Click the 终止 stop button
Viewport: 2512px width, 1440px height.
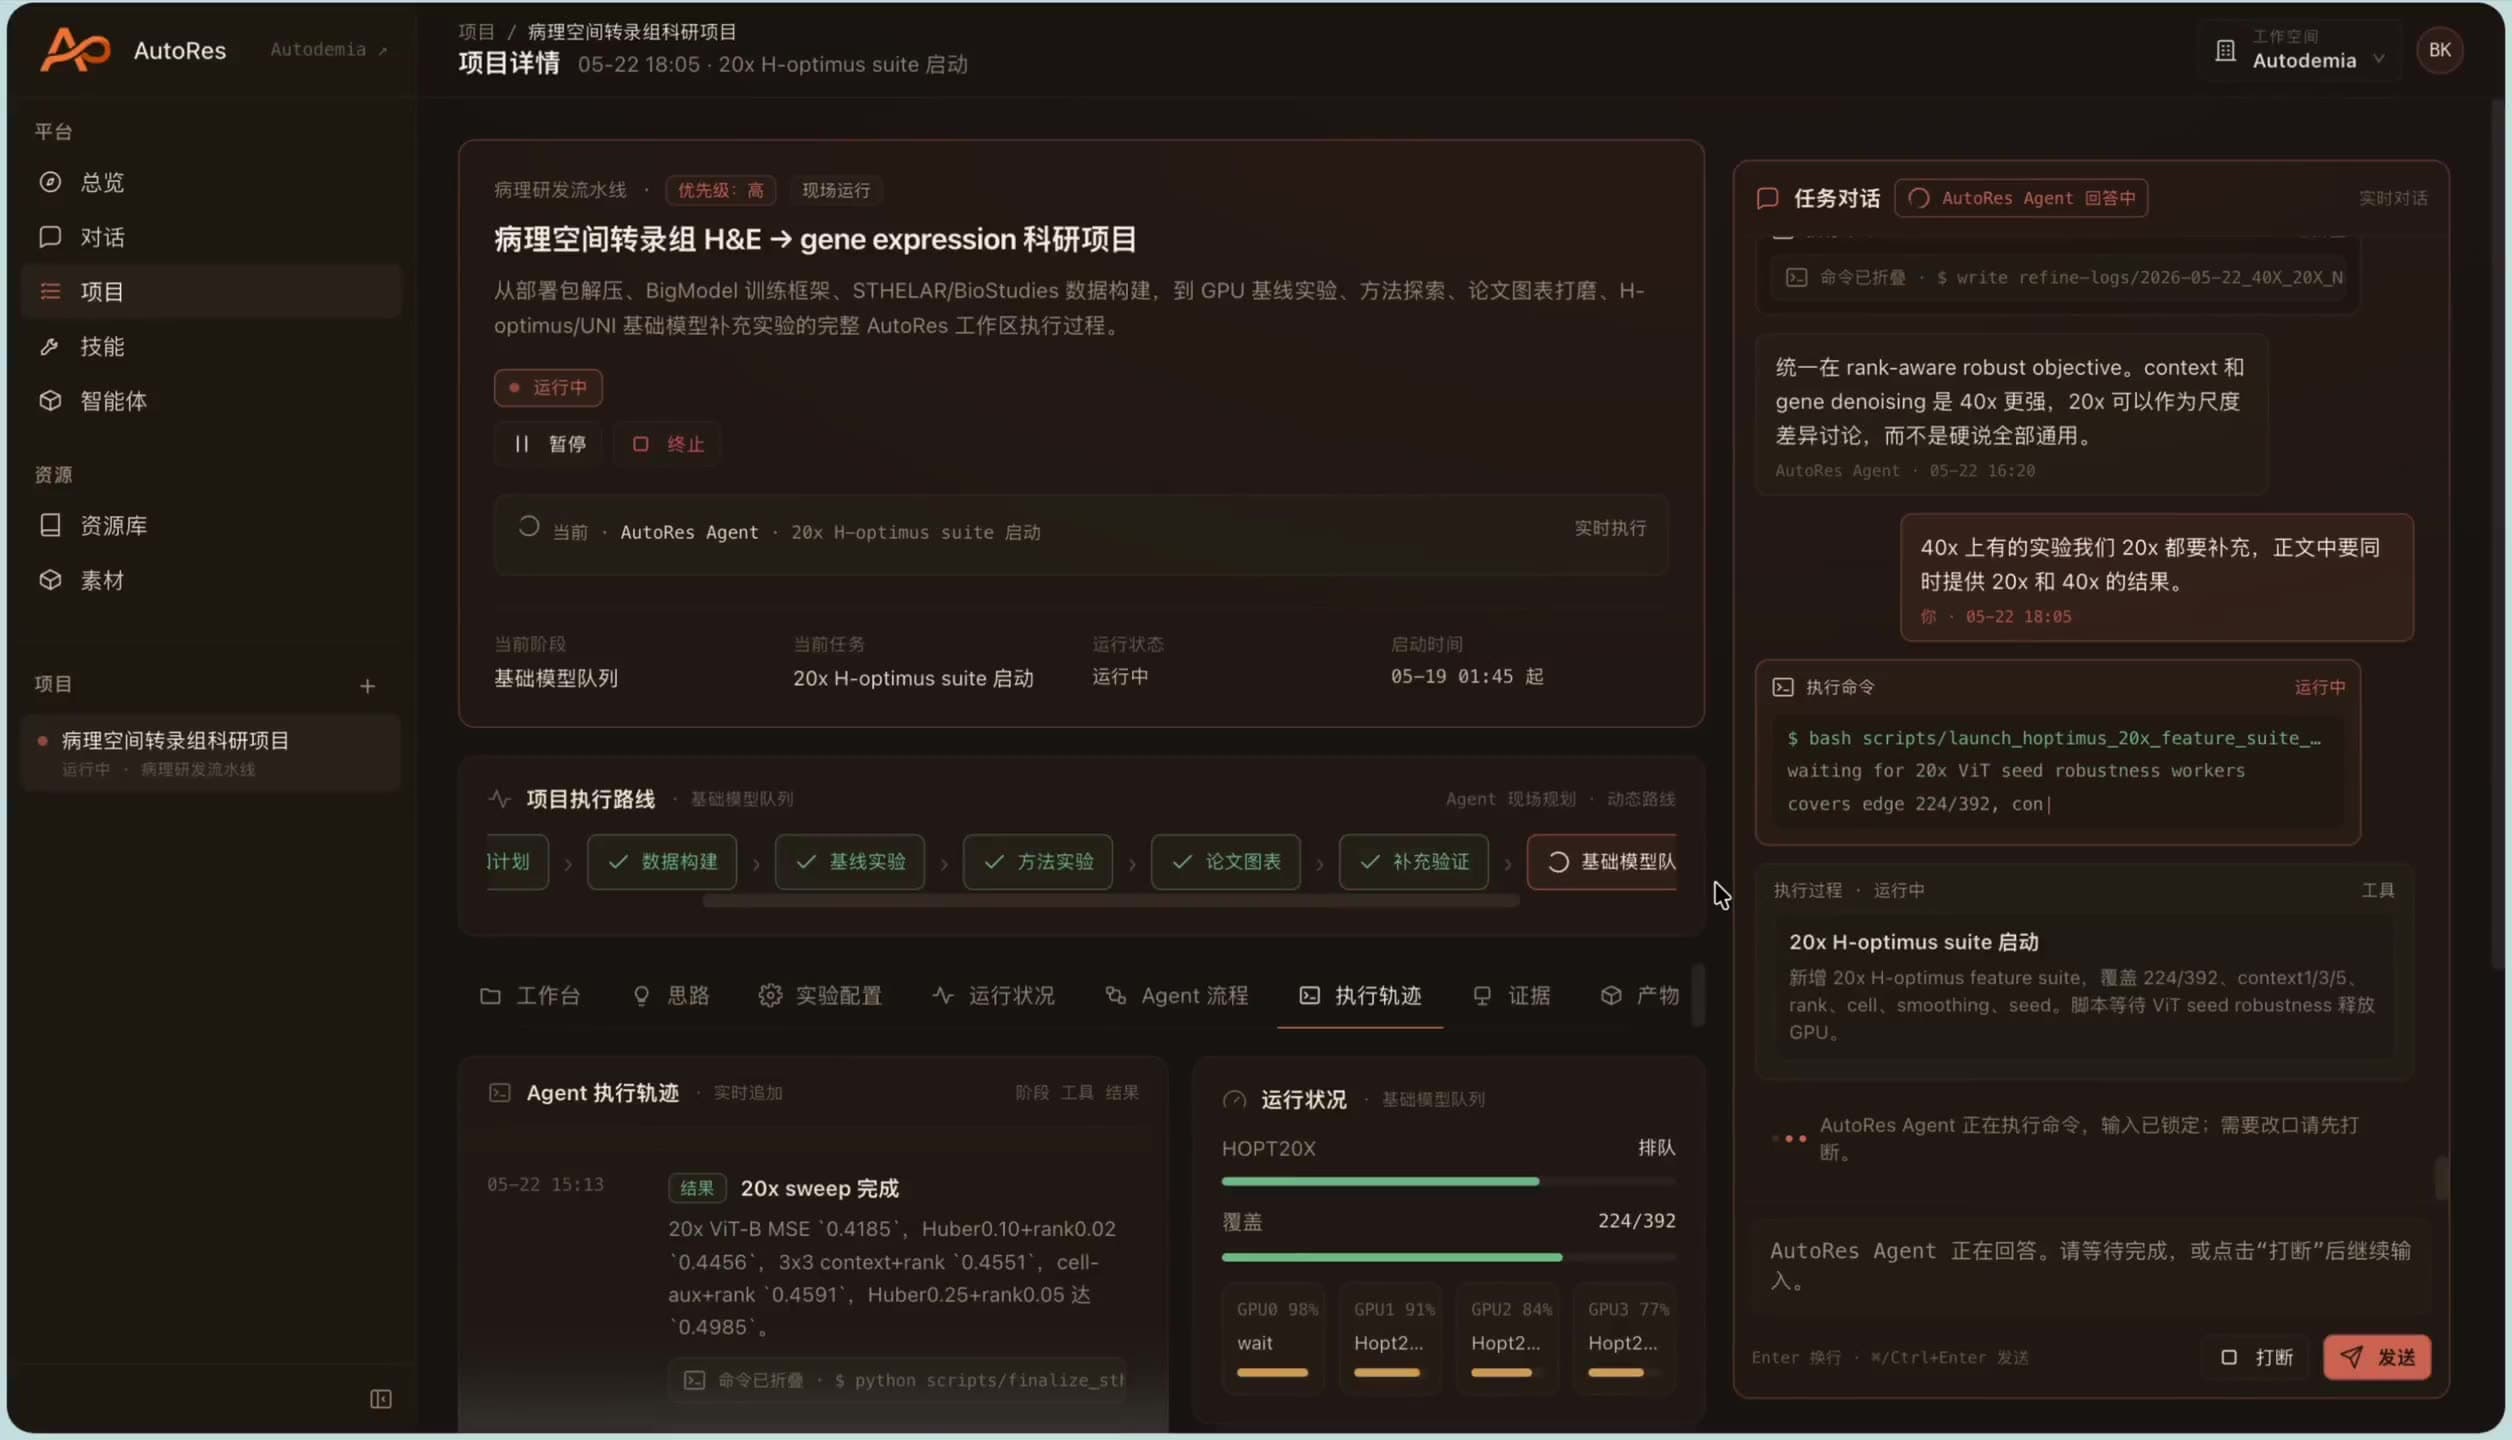coord(668,444)
